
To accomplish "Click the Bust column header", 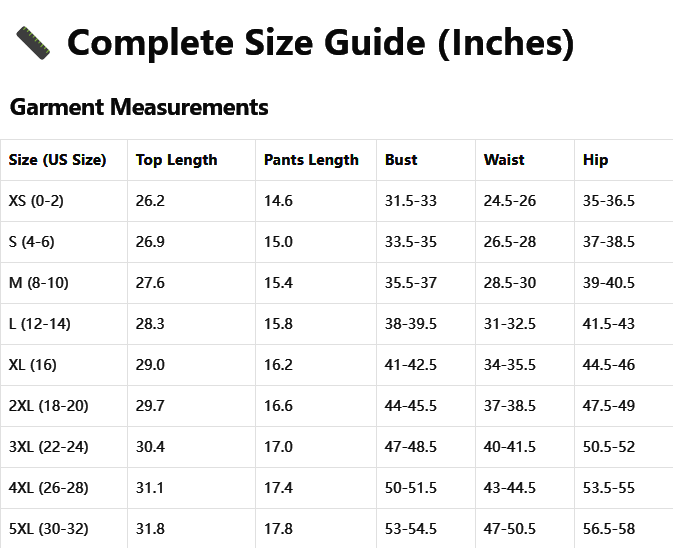I will point(401,160).
